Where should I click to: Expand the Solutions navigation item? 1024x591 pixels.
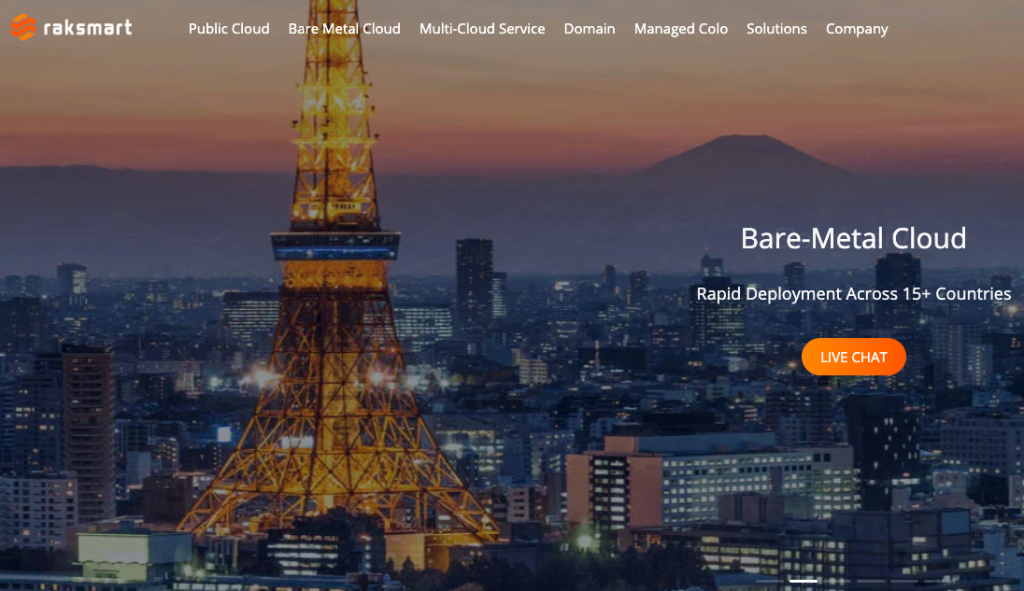776,29
